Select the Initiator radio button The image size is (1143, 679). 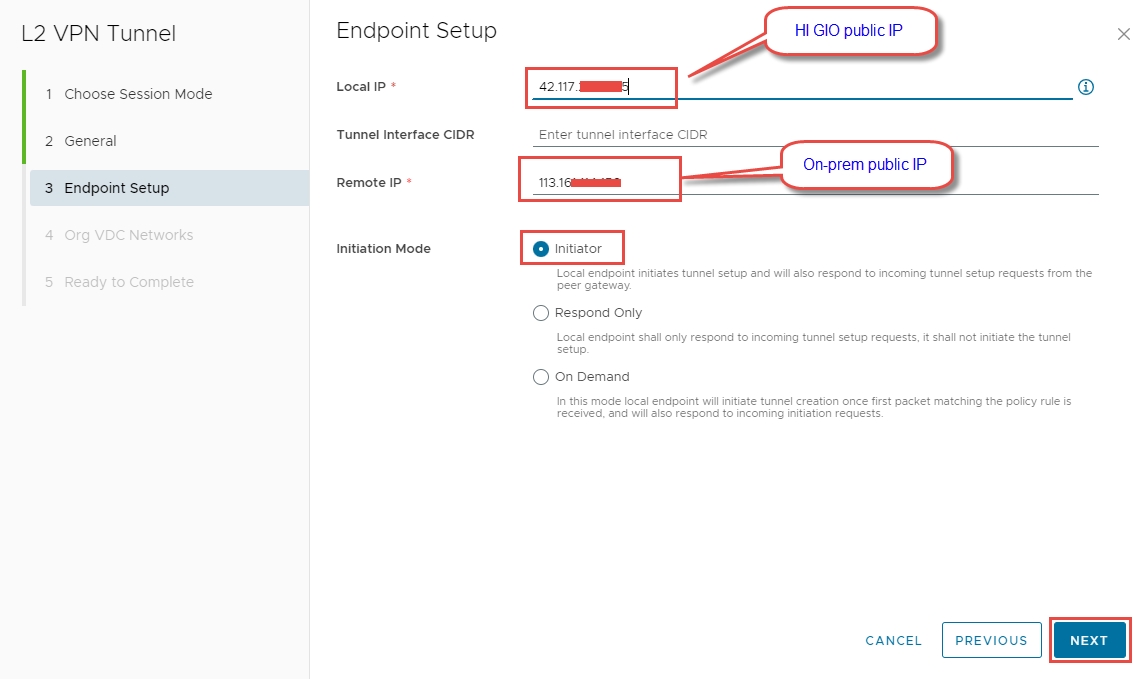(541, 249)
